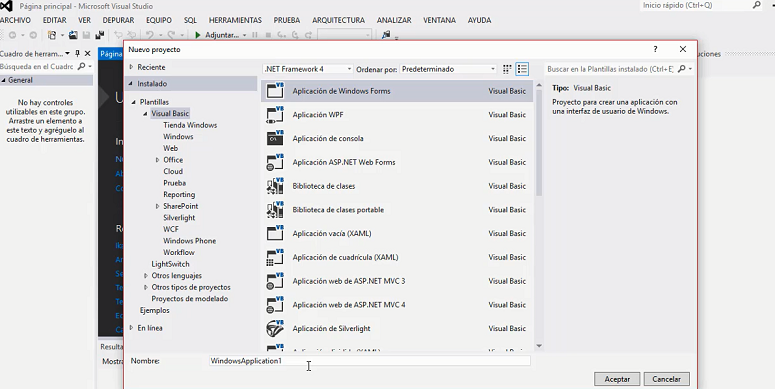Pin the Cuadro de herramientas panel
Image resolution: width=775 pixels, height=389 pixels.
[77, 53]
